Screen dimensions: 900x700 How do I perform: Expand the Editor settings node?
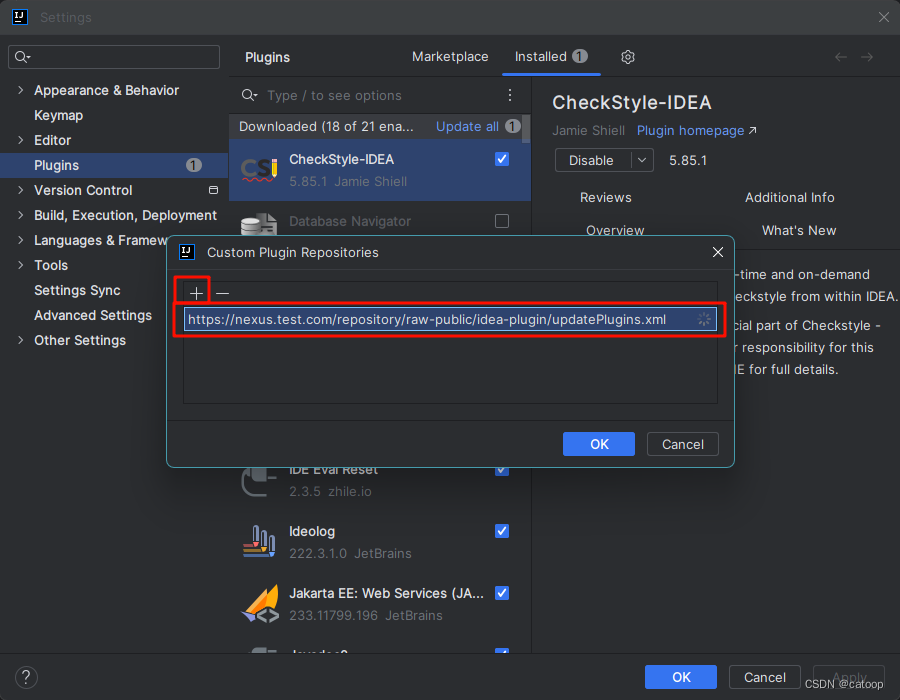point(21,140)
